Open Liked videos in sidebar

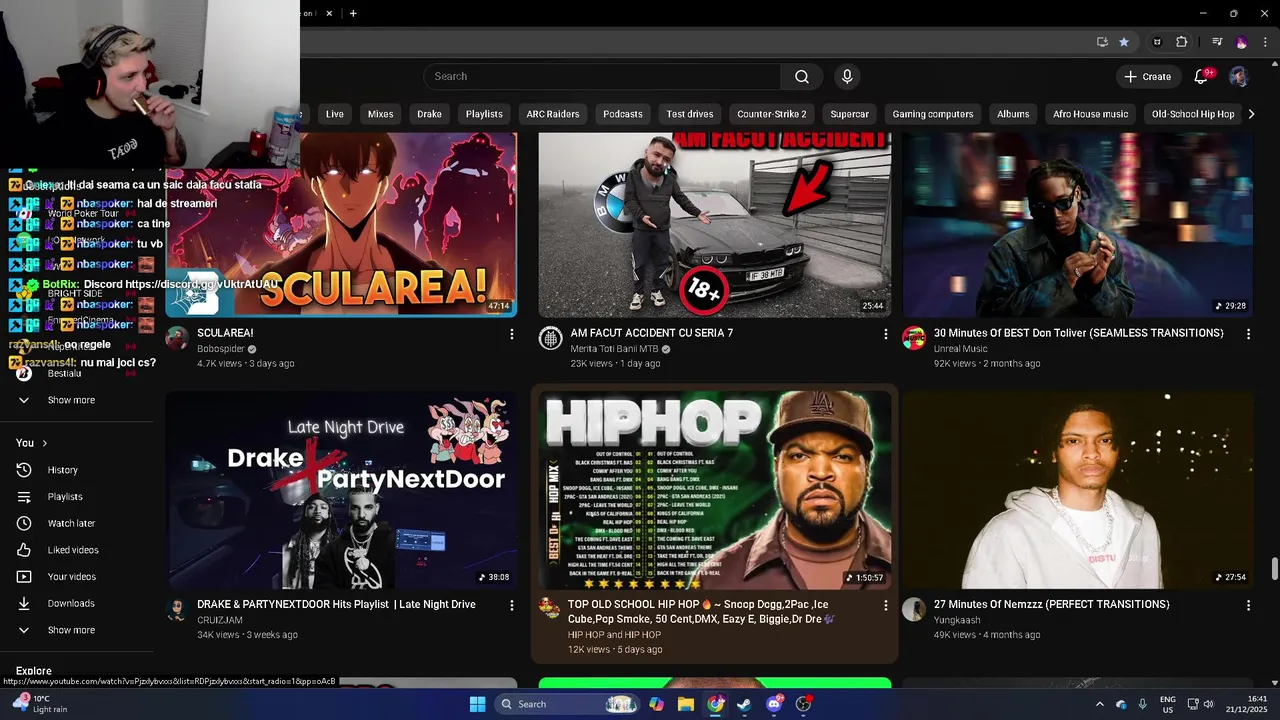pyautogui.click(x=78, y=550)
